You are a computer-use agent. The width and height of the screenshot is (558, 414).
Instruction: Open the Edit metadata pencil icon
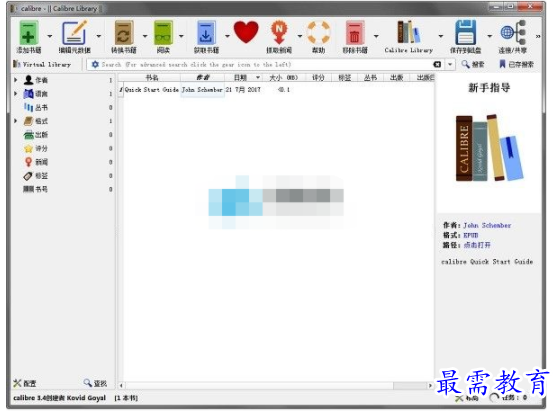pos(74,33)
